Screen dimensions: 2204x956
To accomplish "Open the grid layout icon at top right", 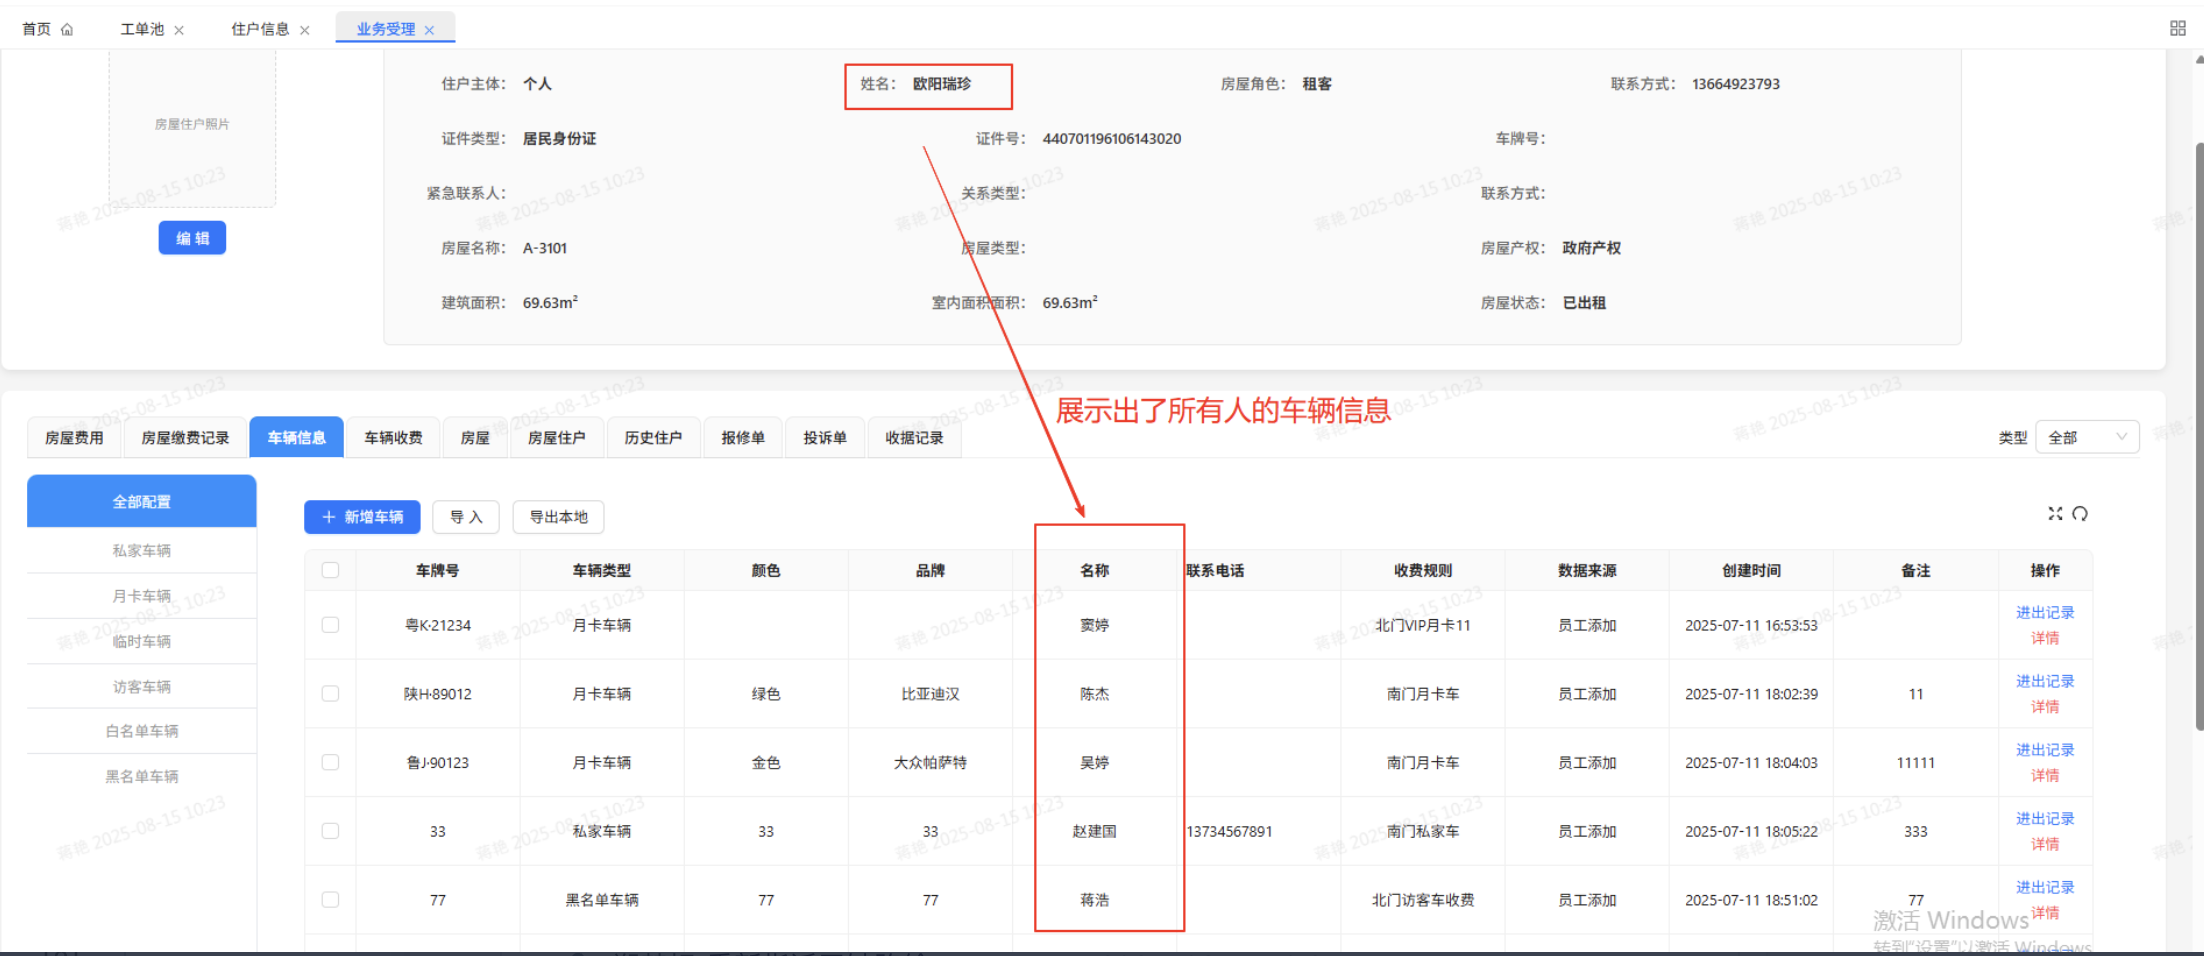I will coord(2177,28).
